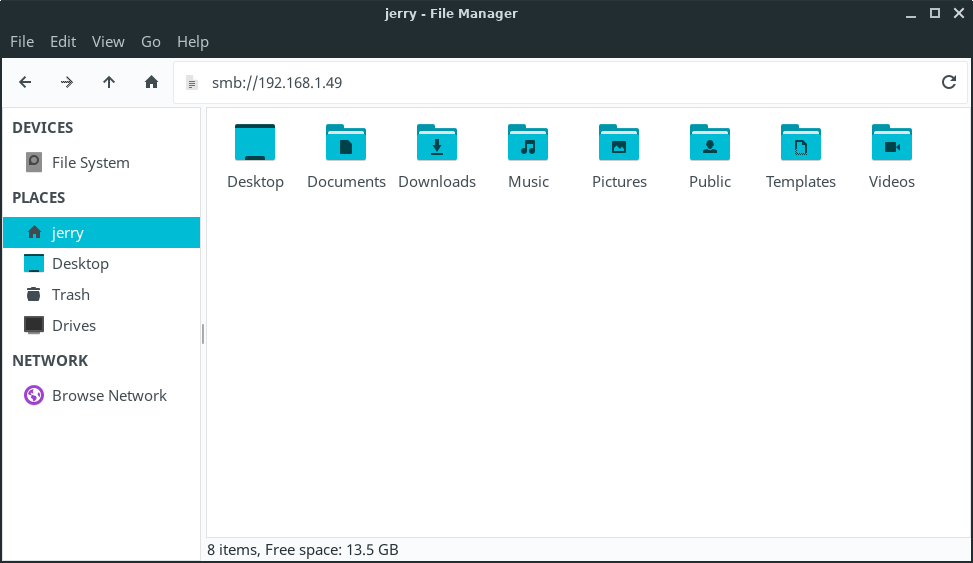Screen dimensions: 973x563
Task: Select Drives in the sidebar
Action: click(x=73, y=325)
